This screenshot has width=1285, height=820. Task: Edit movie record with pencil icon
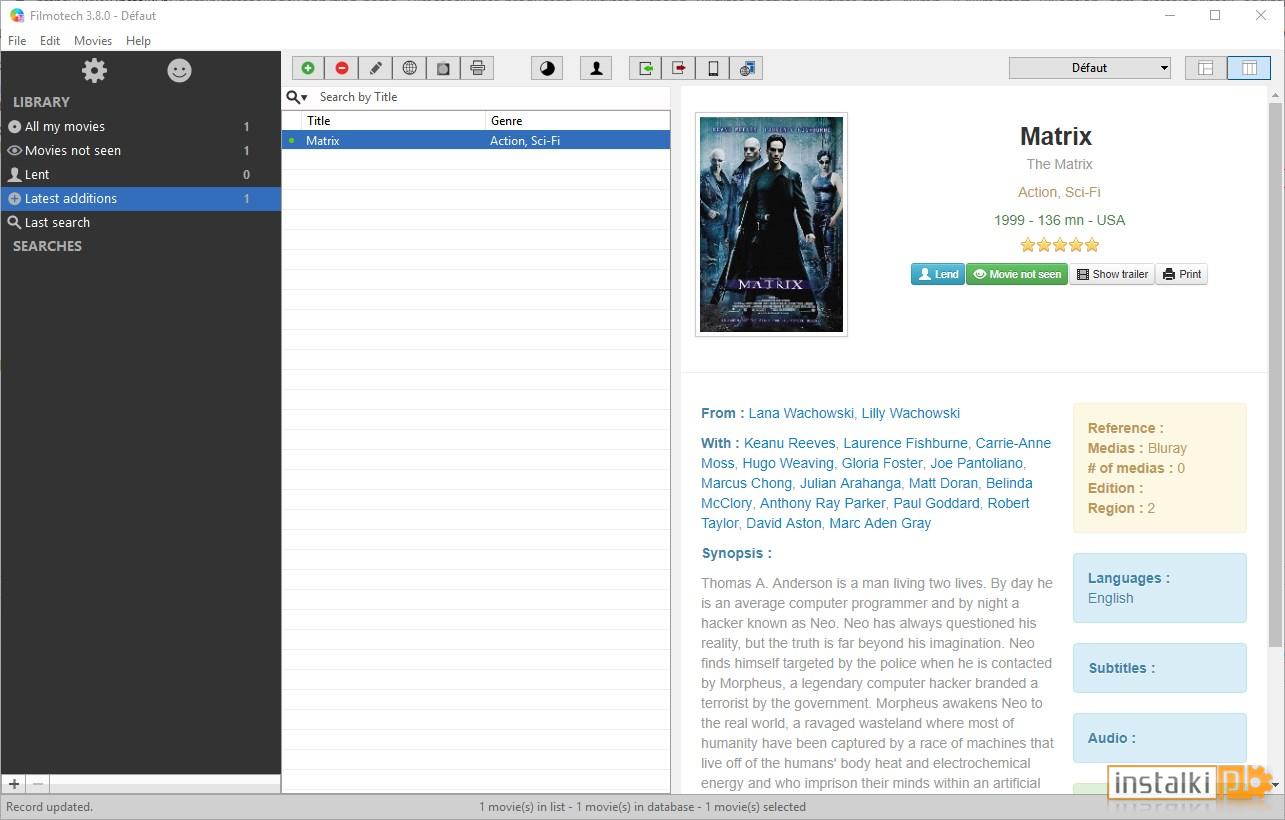[376, 68]
